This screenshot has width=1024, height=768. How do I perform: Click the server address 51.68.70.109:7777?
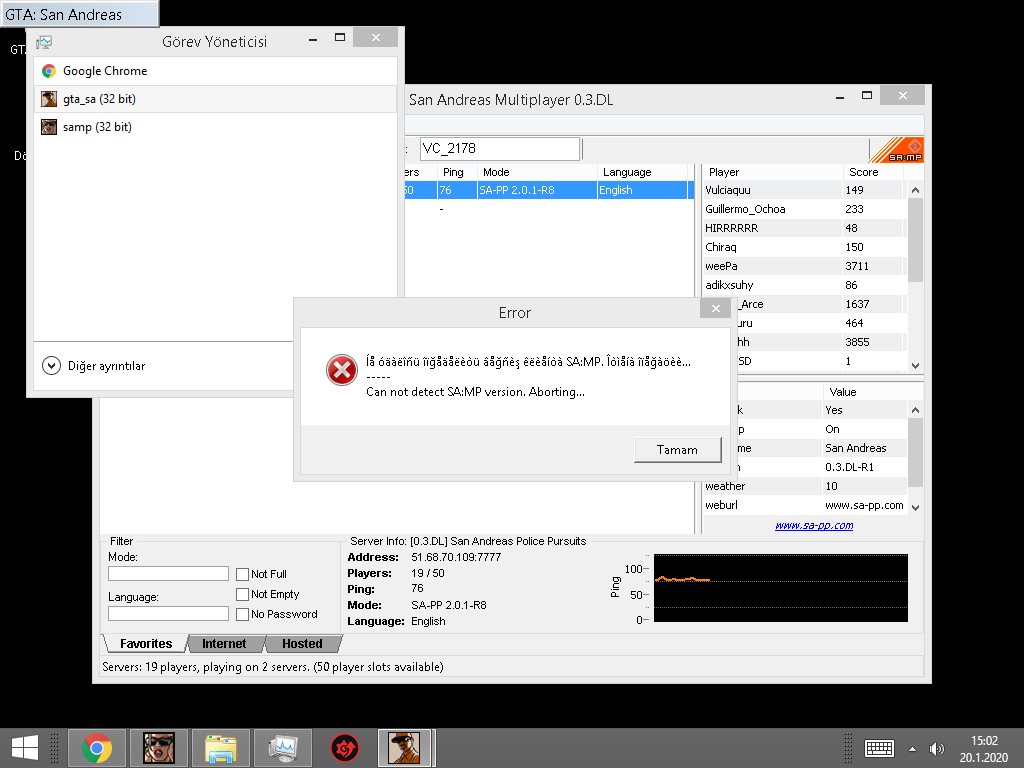click(x=456, y=557)
